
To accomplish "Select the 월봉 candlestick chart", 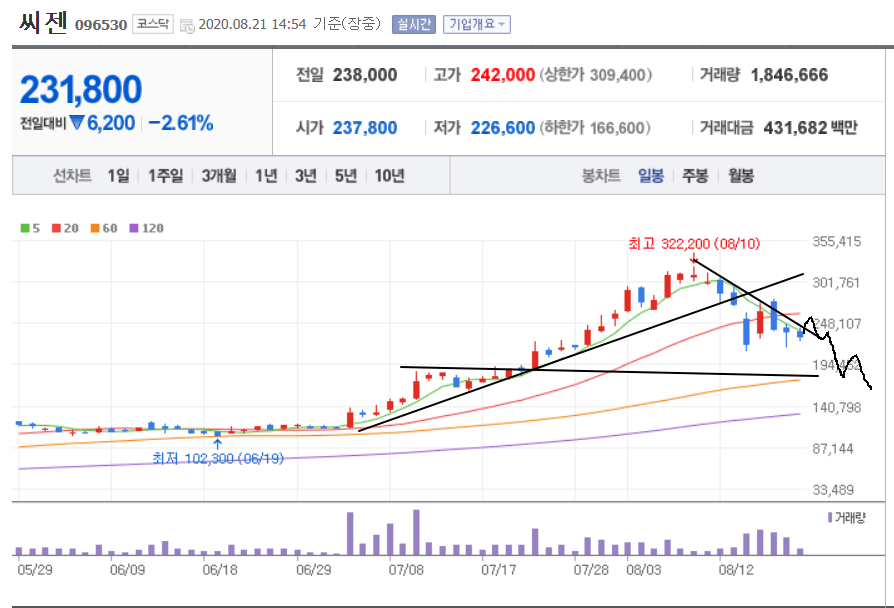I will click(741, 176).
